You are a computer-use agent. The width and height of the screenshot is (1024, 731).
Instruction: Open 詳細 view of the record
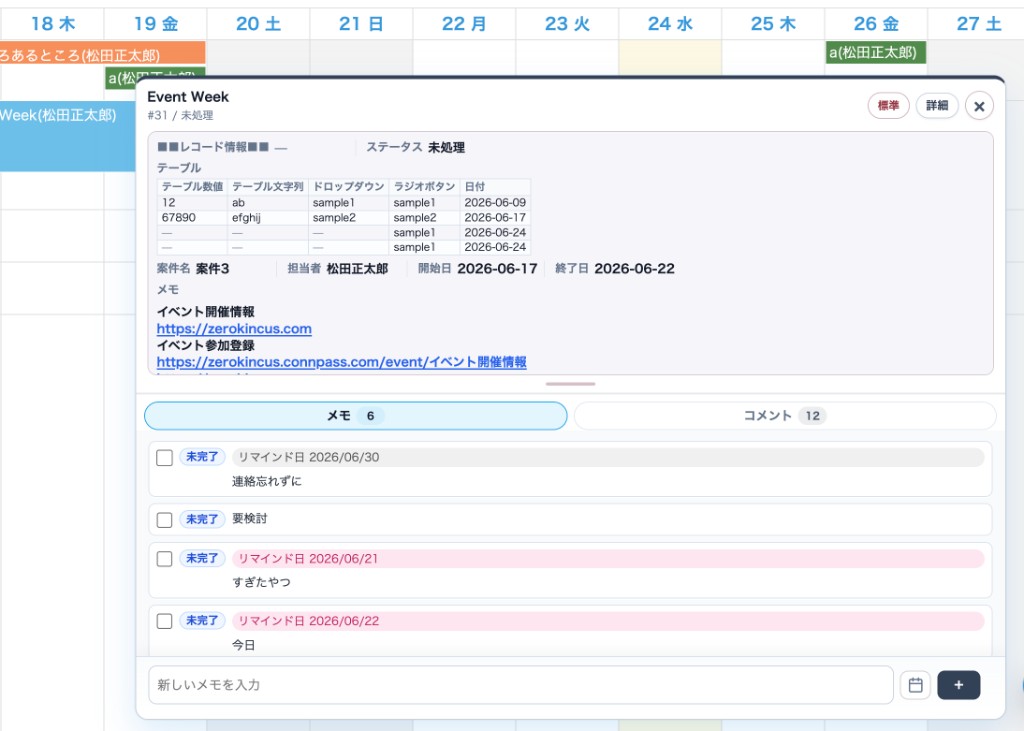tap(936, 105)
